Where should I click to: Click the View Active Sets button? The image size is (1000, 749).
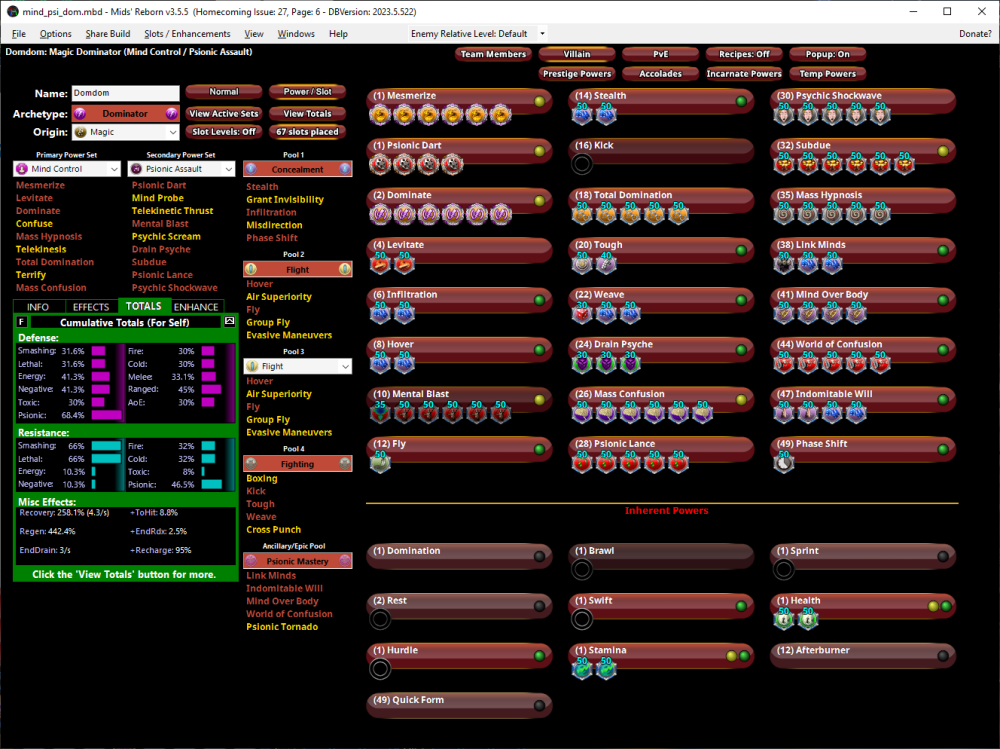224,114
